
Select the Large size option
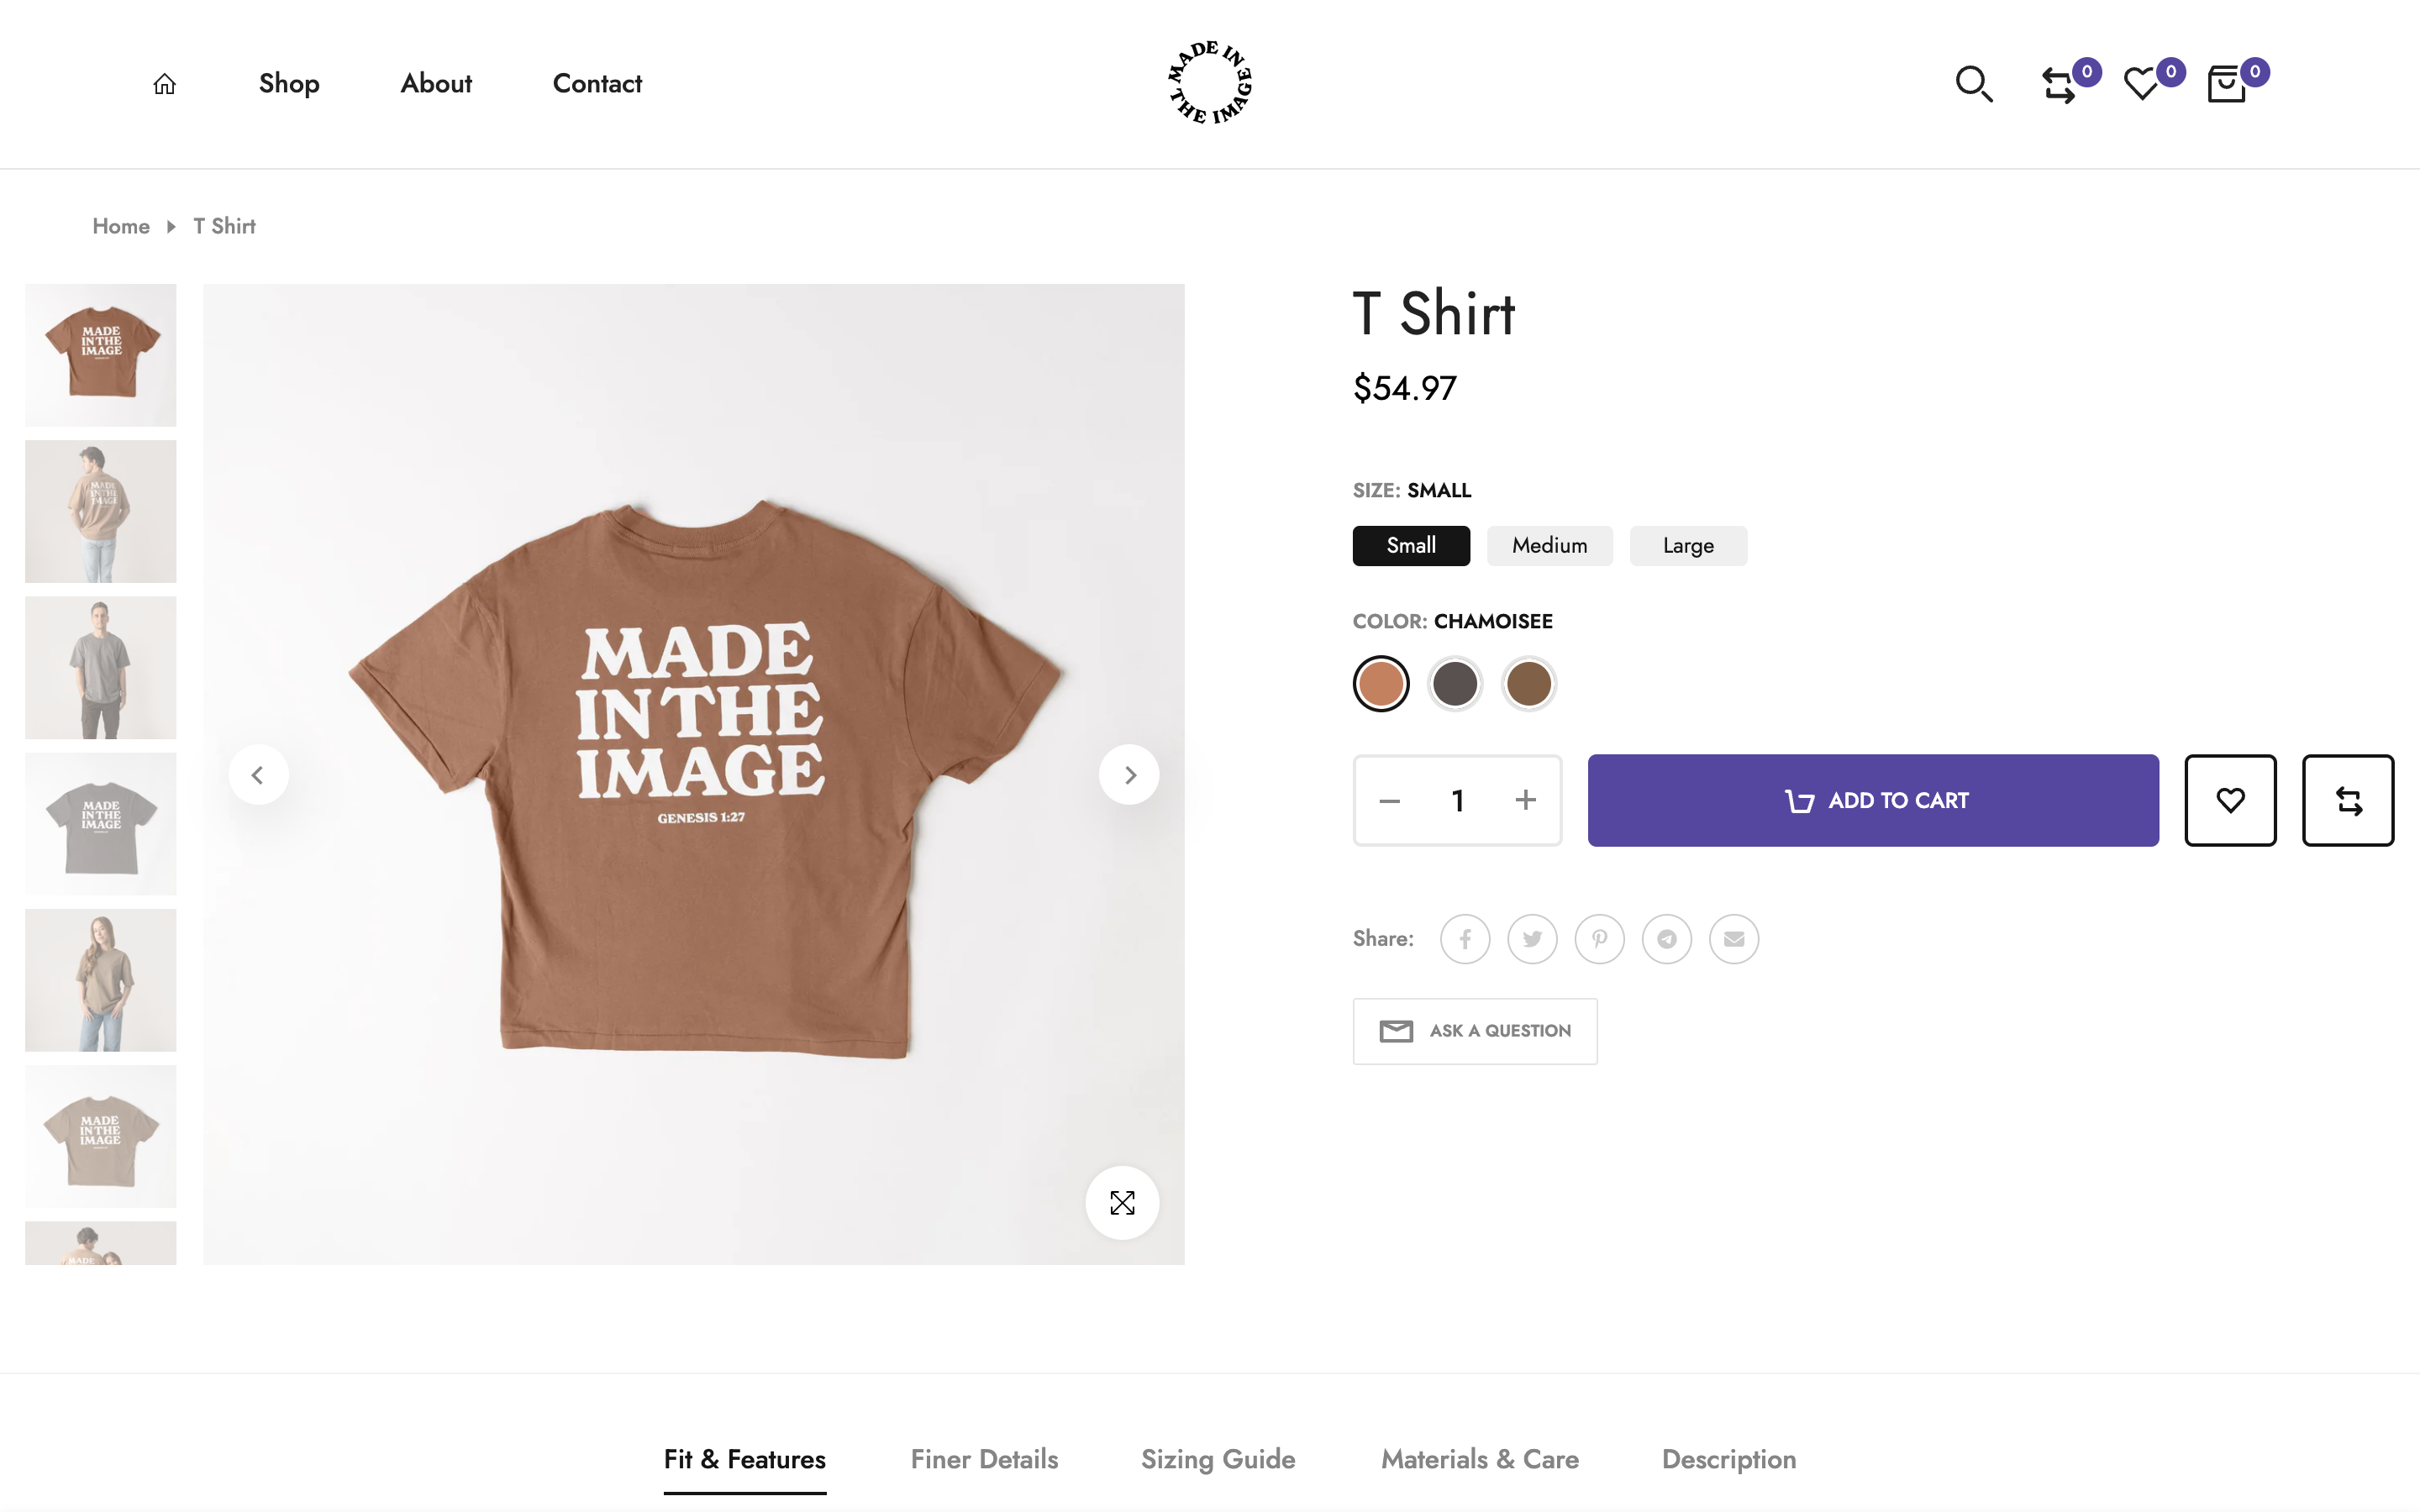1687,545
